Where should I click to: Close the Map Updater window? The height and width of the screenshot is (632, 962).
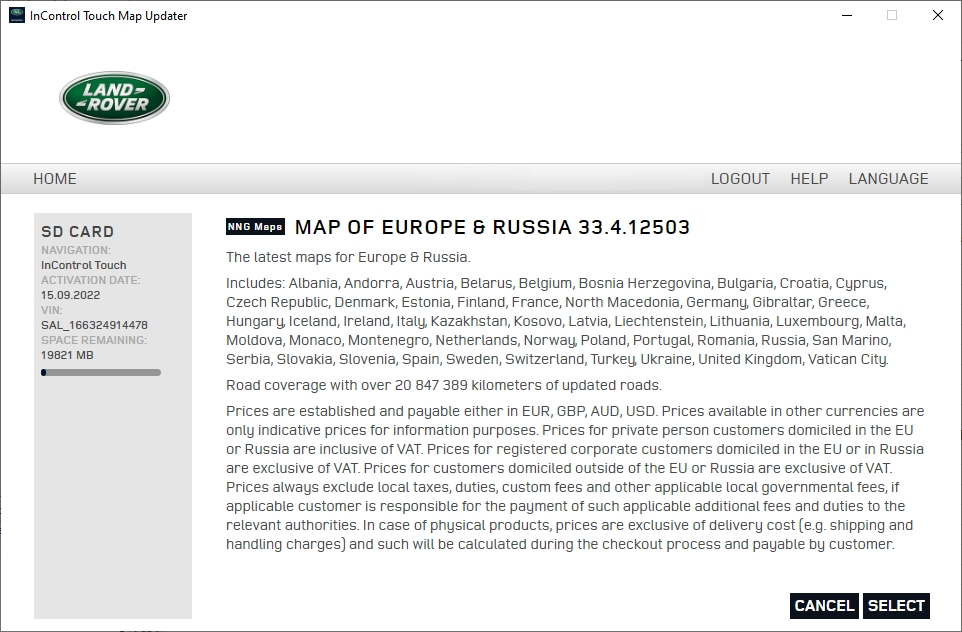coord(937,15)
